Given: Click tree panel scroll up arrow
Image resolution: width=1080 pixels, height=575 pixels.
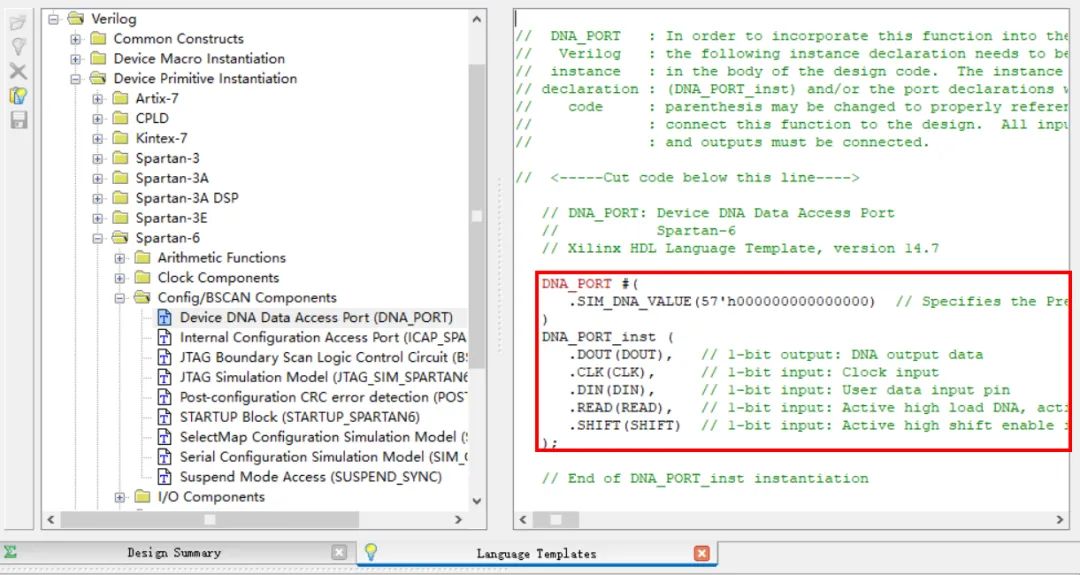Looking at the screenshot, I should pyautogui.click(x=477, y=20).
